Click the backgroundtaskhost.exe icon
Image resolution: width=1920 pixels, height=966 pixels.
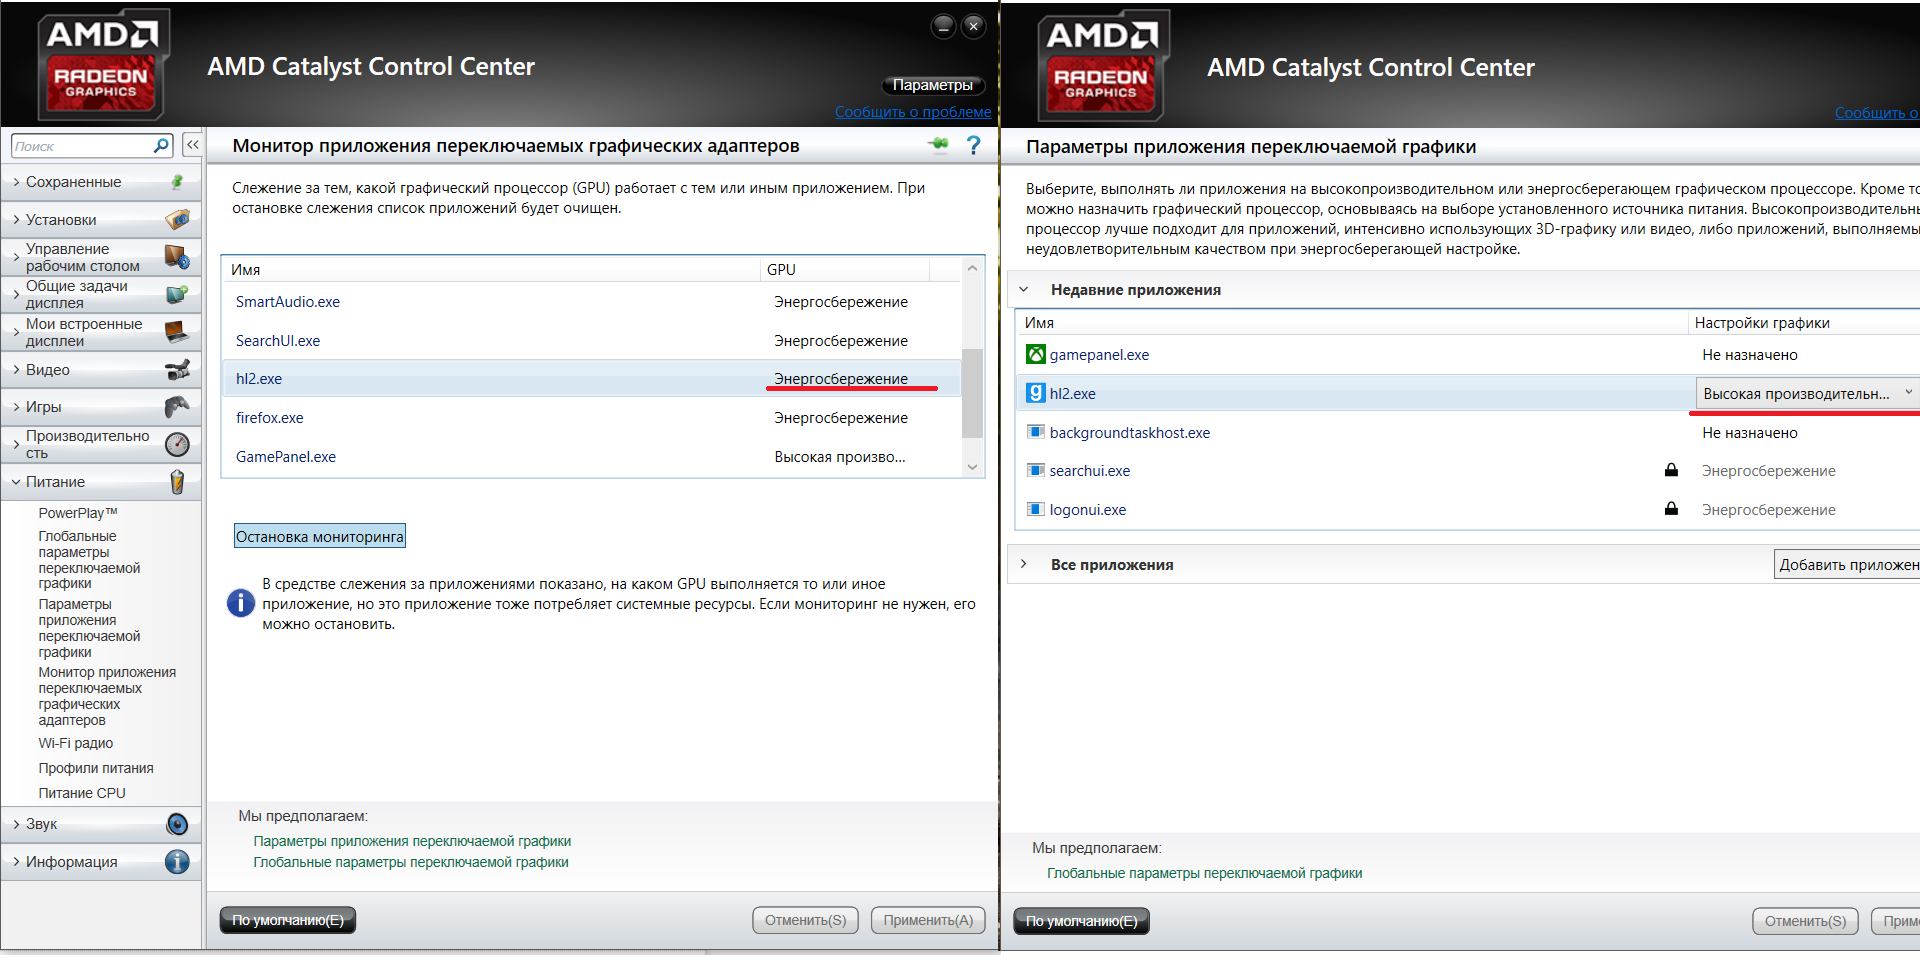coord(1036,432)
